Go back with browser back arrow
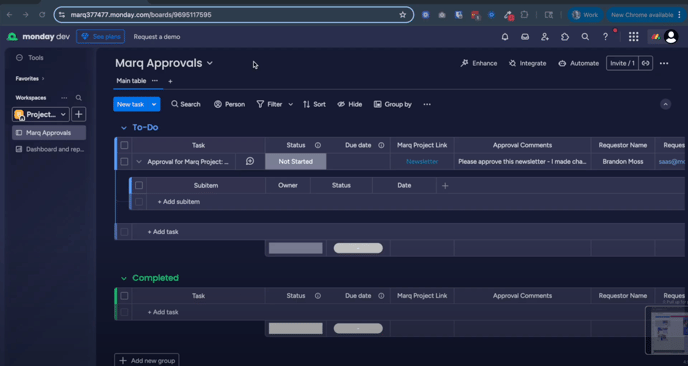688x366 pixels. [10, 15]
